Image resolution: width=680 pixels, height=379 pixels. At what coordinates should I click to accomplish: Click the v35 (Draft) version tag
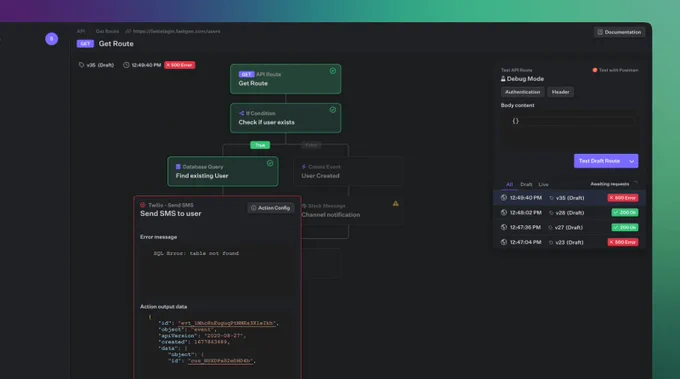[96, 65]
